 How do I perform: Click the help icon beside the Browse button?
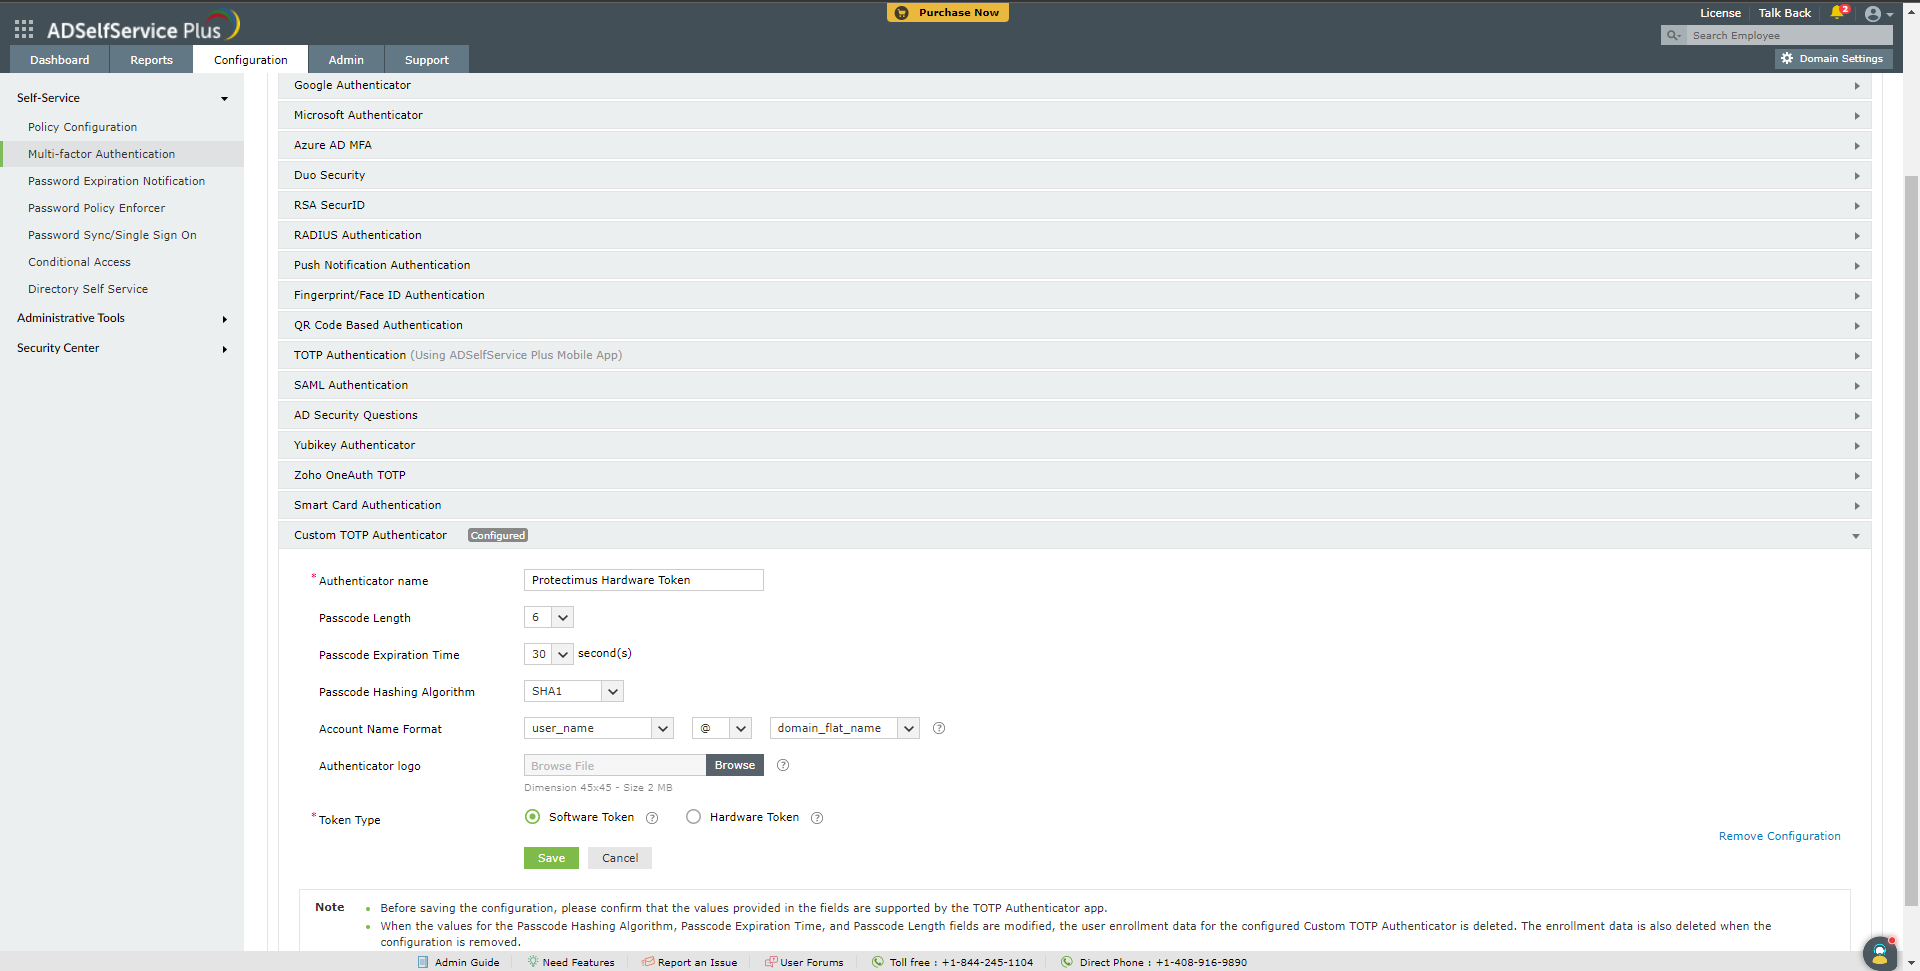click(x=783, y=765)
